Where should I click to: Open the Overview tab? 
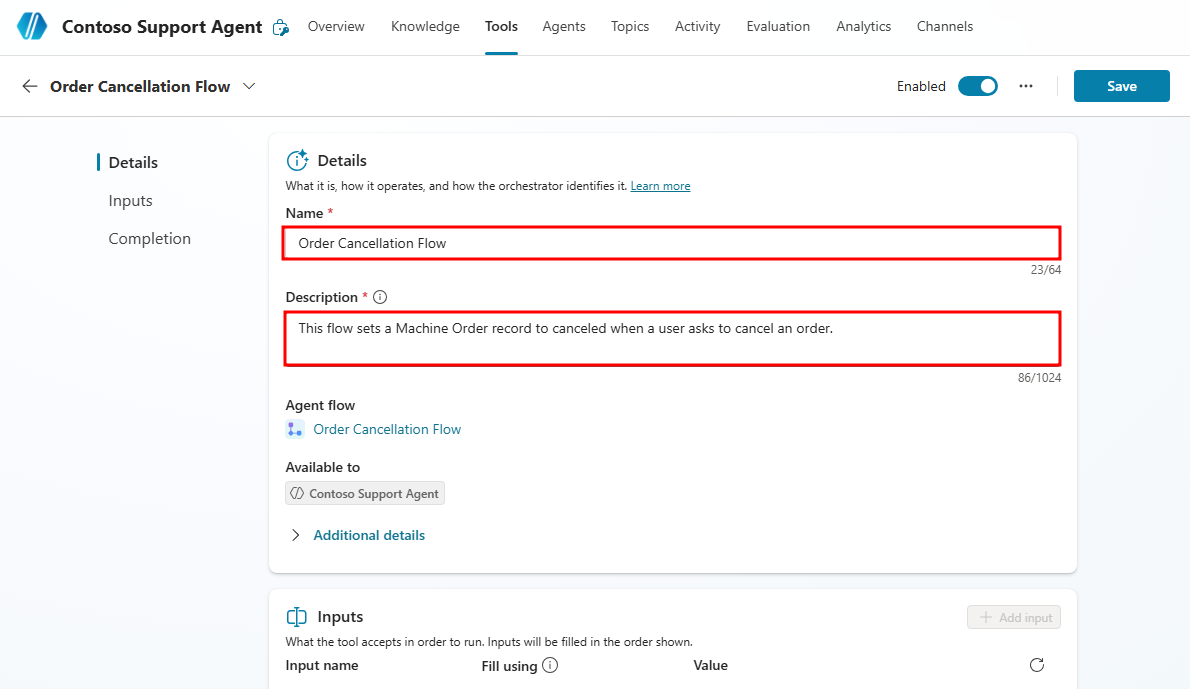pyautogui.click(x=336, y=27)
